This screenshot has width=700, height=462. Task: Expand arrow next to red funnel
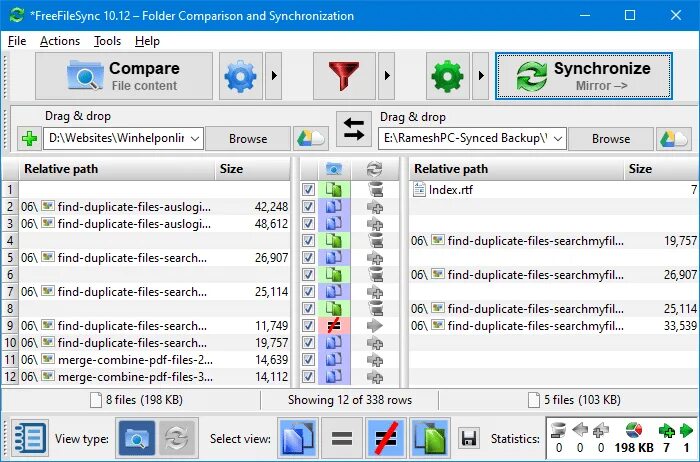tap(387, 76)
